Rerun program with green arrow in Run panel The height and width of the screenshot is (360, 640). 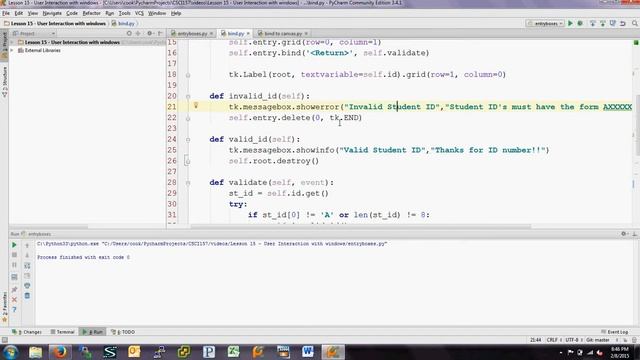click(14, 245)
